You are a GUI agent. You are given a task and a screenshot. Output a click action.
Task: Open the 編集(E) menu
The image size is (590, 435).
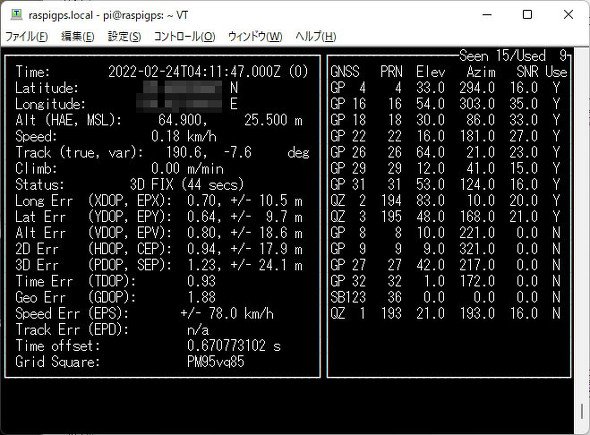click(78, 37)
